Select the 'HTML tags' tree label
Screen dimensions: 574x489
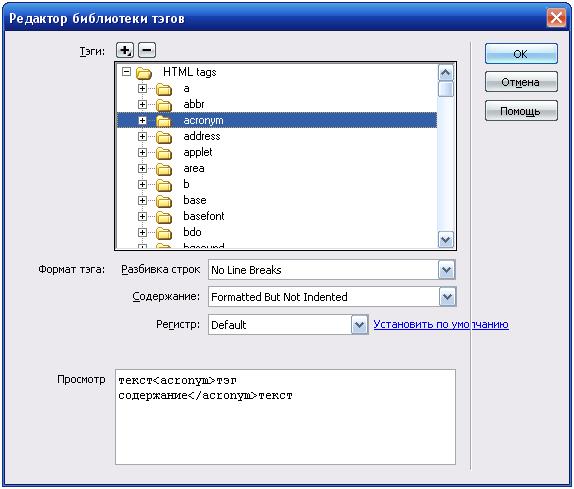[x=190, y=72]
